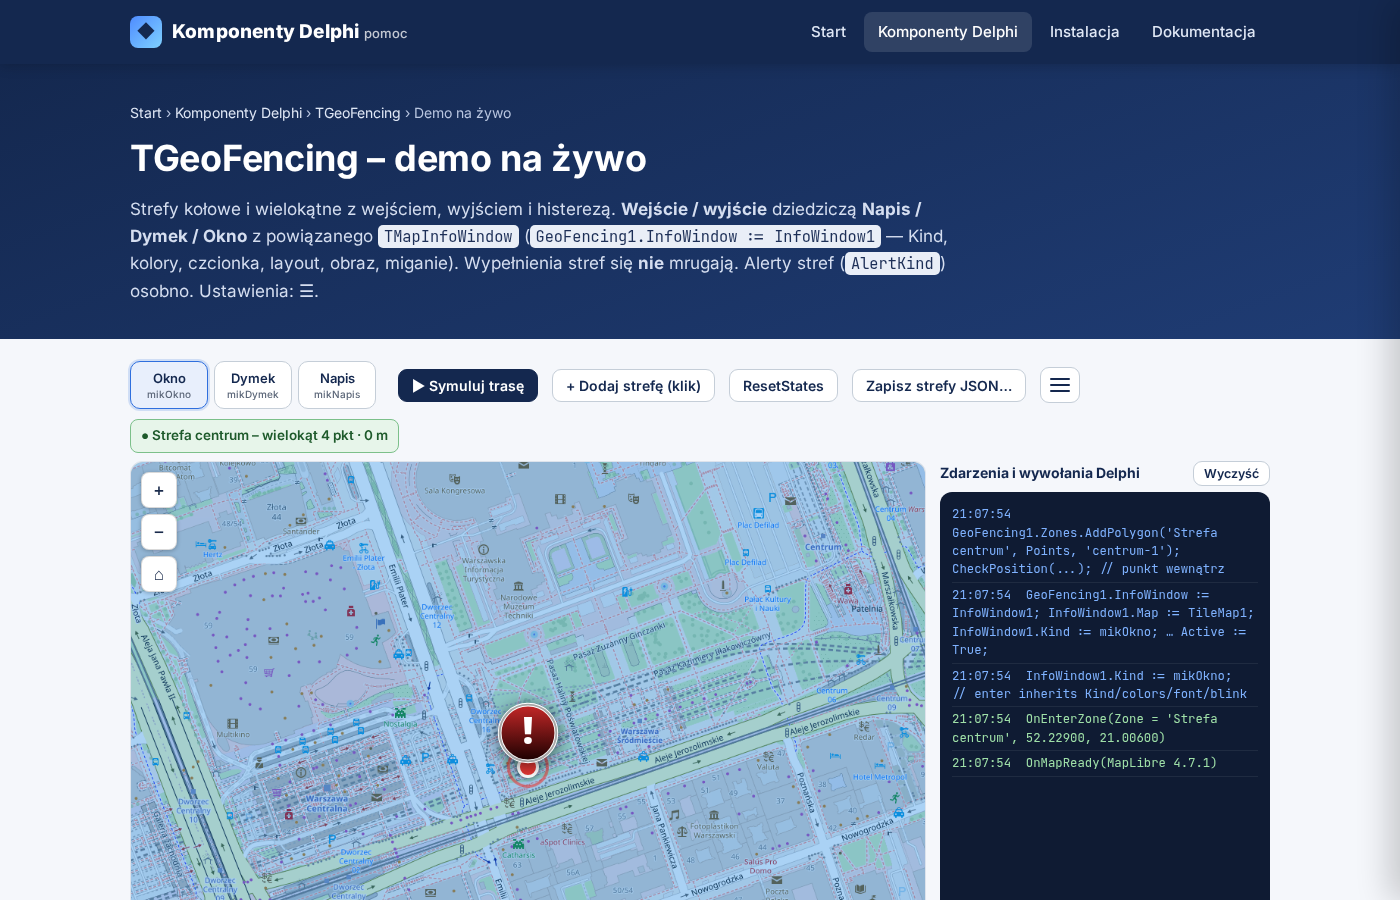Click the red exclamation alert marker

click(528, 732)
